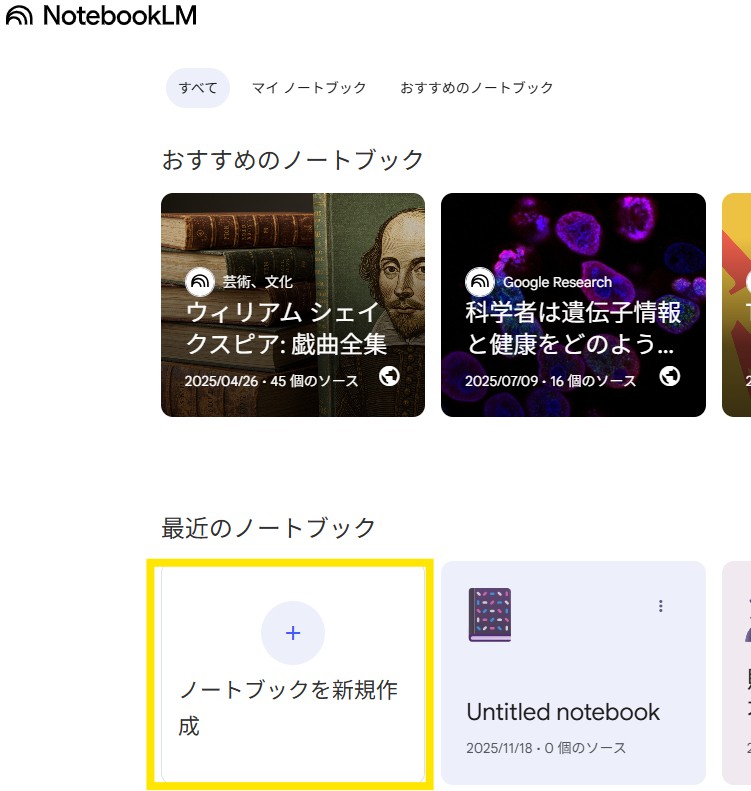Click the 芸術、文化 category label
751x791 pixels.
coord(258,283)
